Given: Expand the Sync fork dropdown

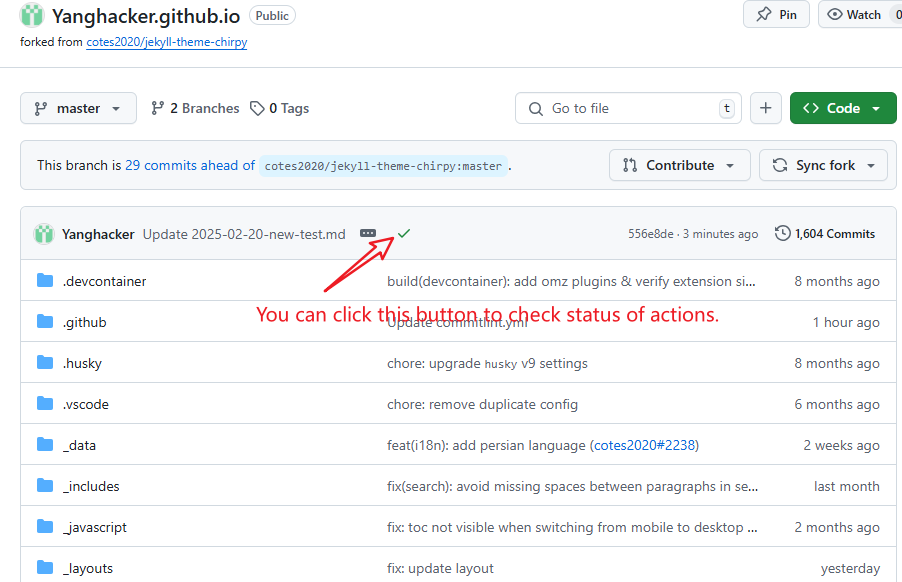Looking at the screenshot, I should tap(823, 166).
